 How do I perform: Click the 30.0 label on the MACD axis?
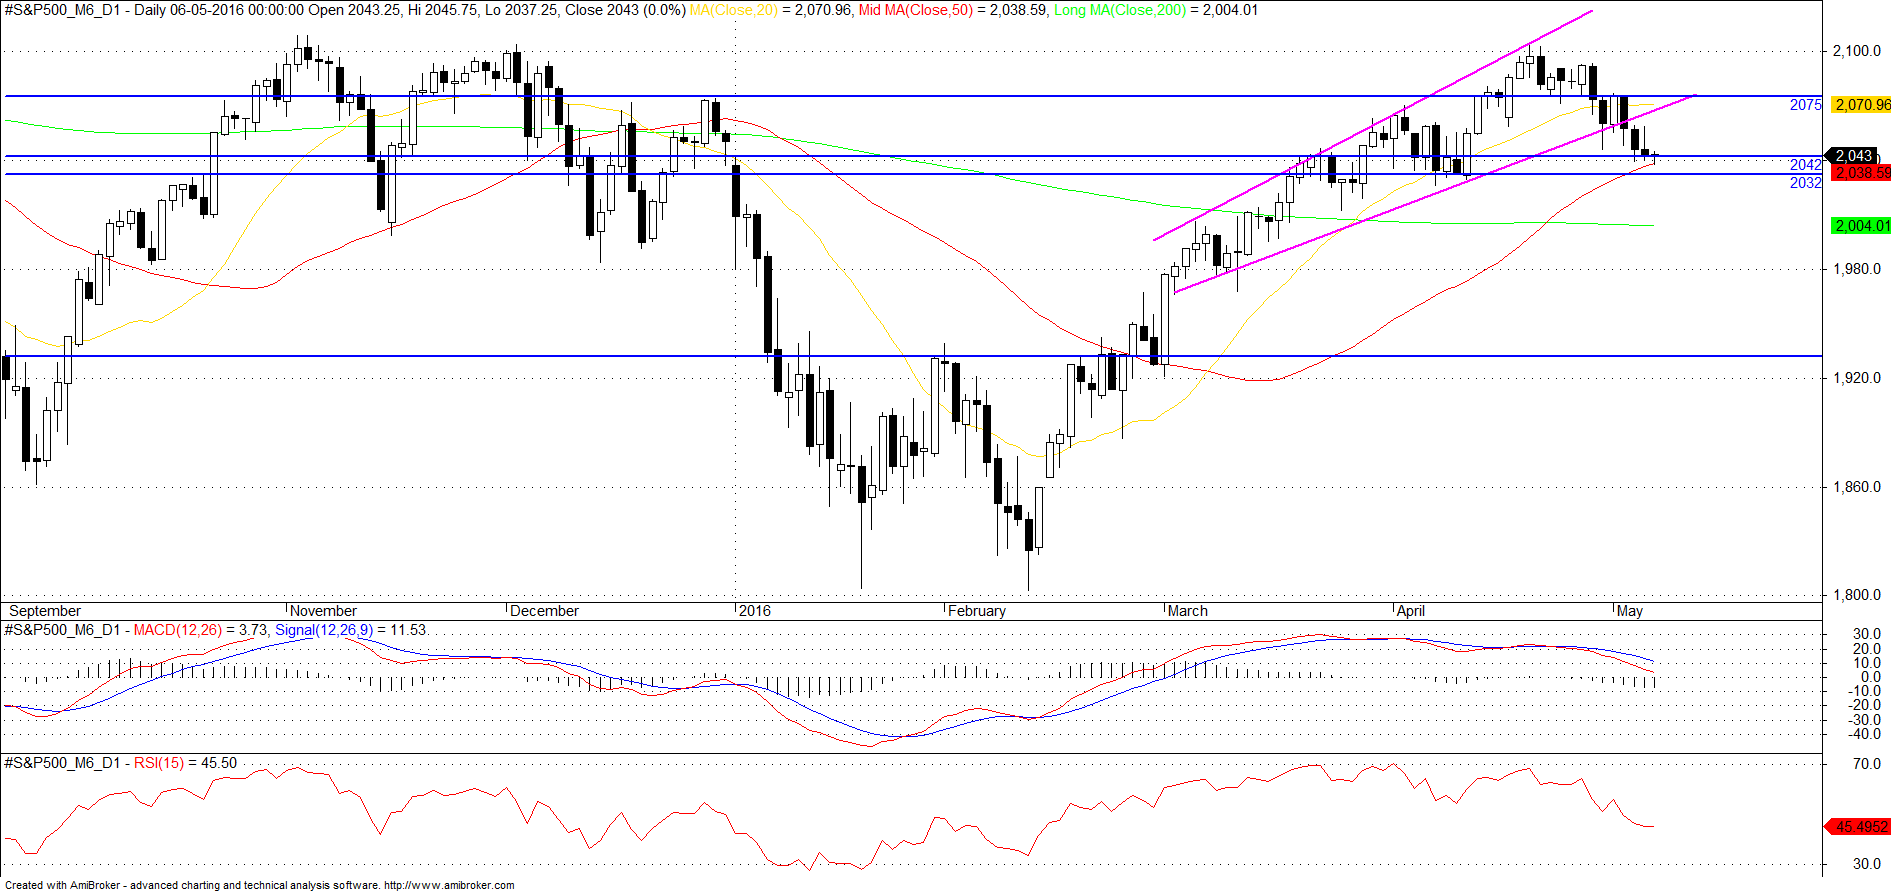coord(1866,634)
